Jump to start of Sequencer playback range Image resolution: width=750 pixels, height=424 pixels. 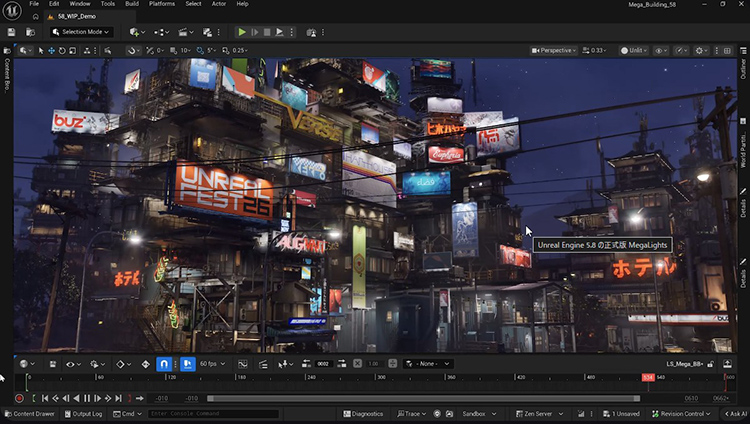[x=45, y=398]
